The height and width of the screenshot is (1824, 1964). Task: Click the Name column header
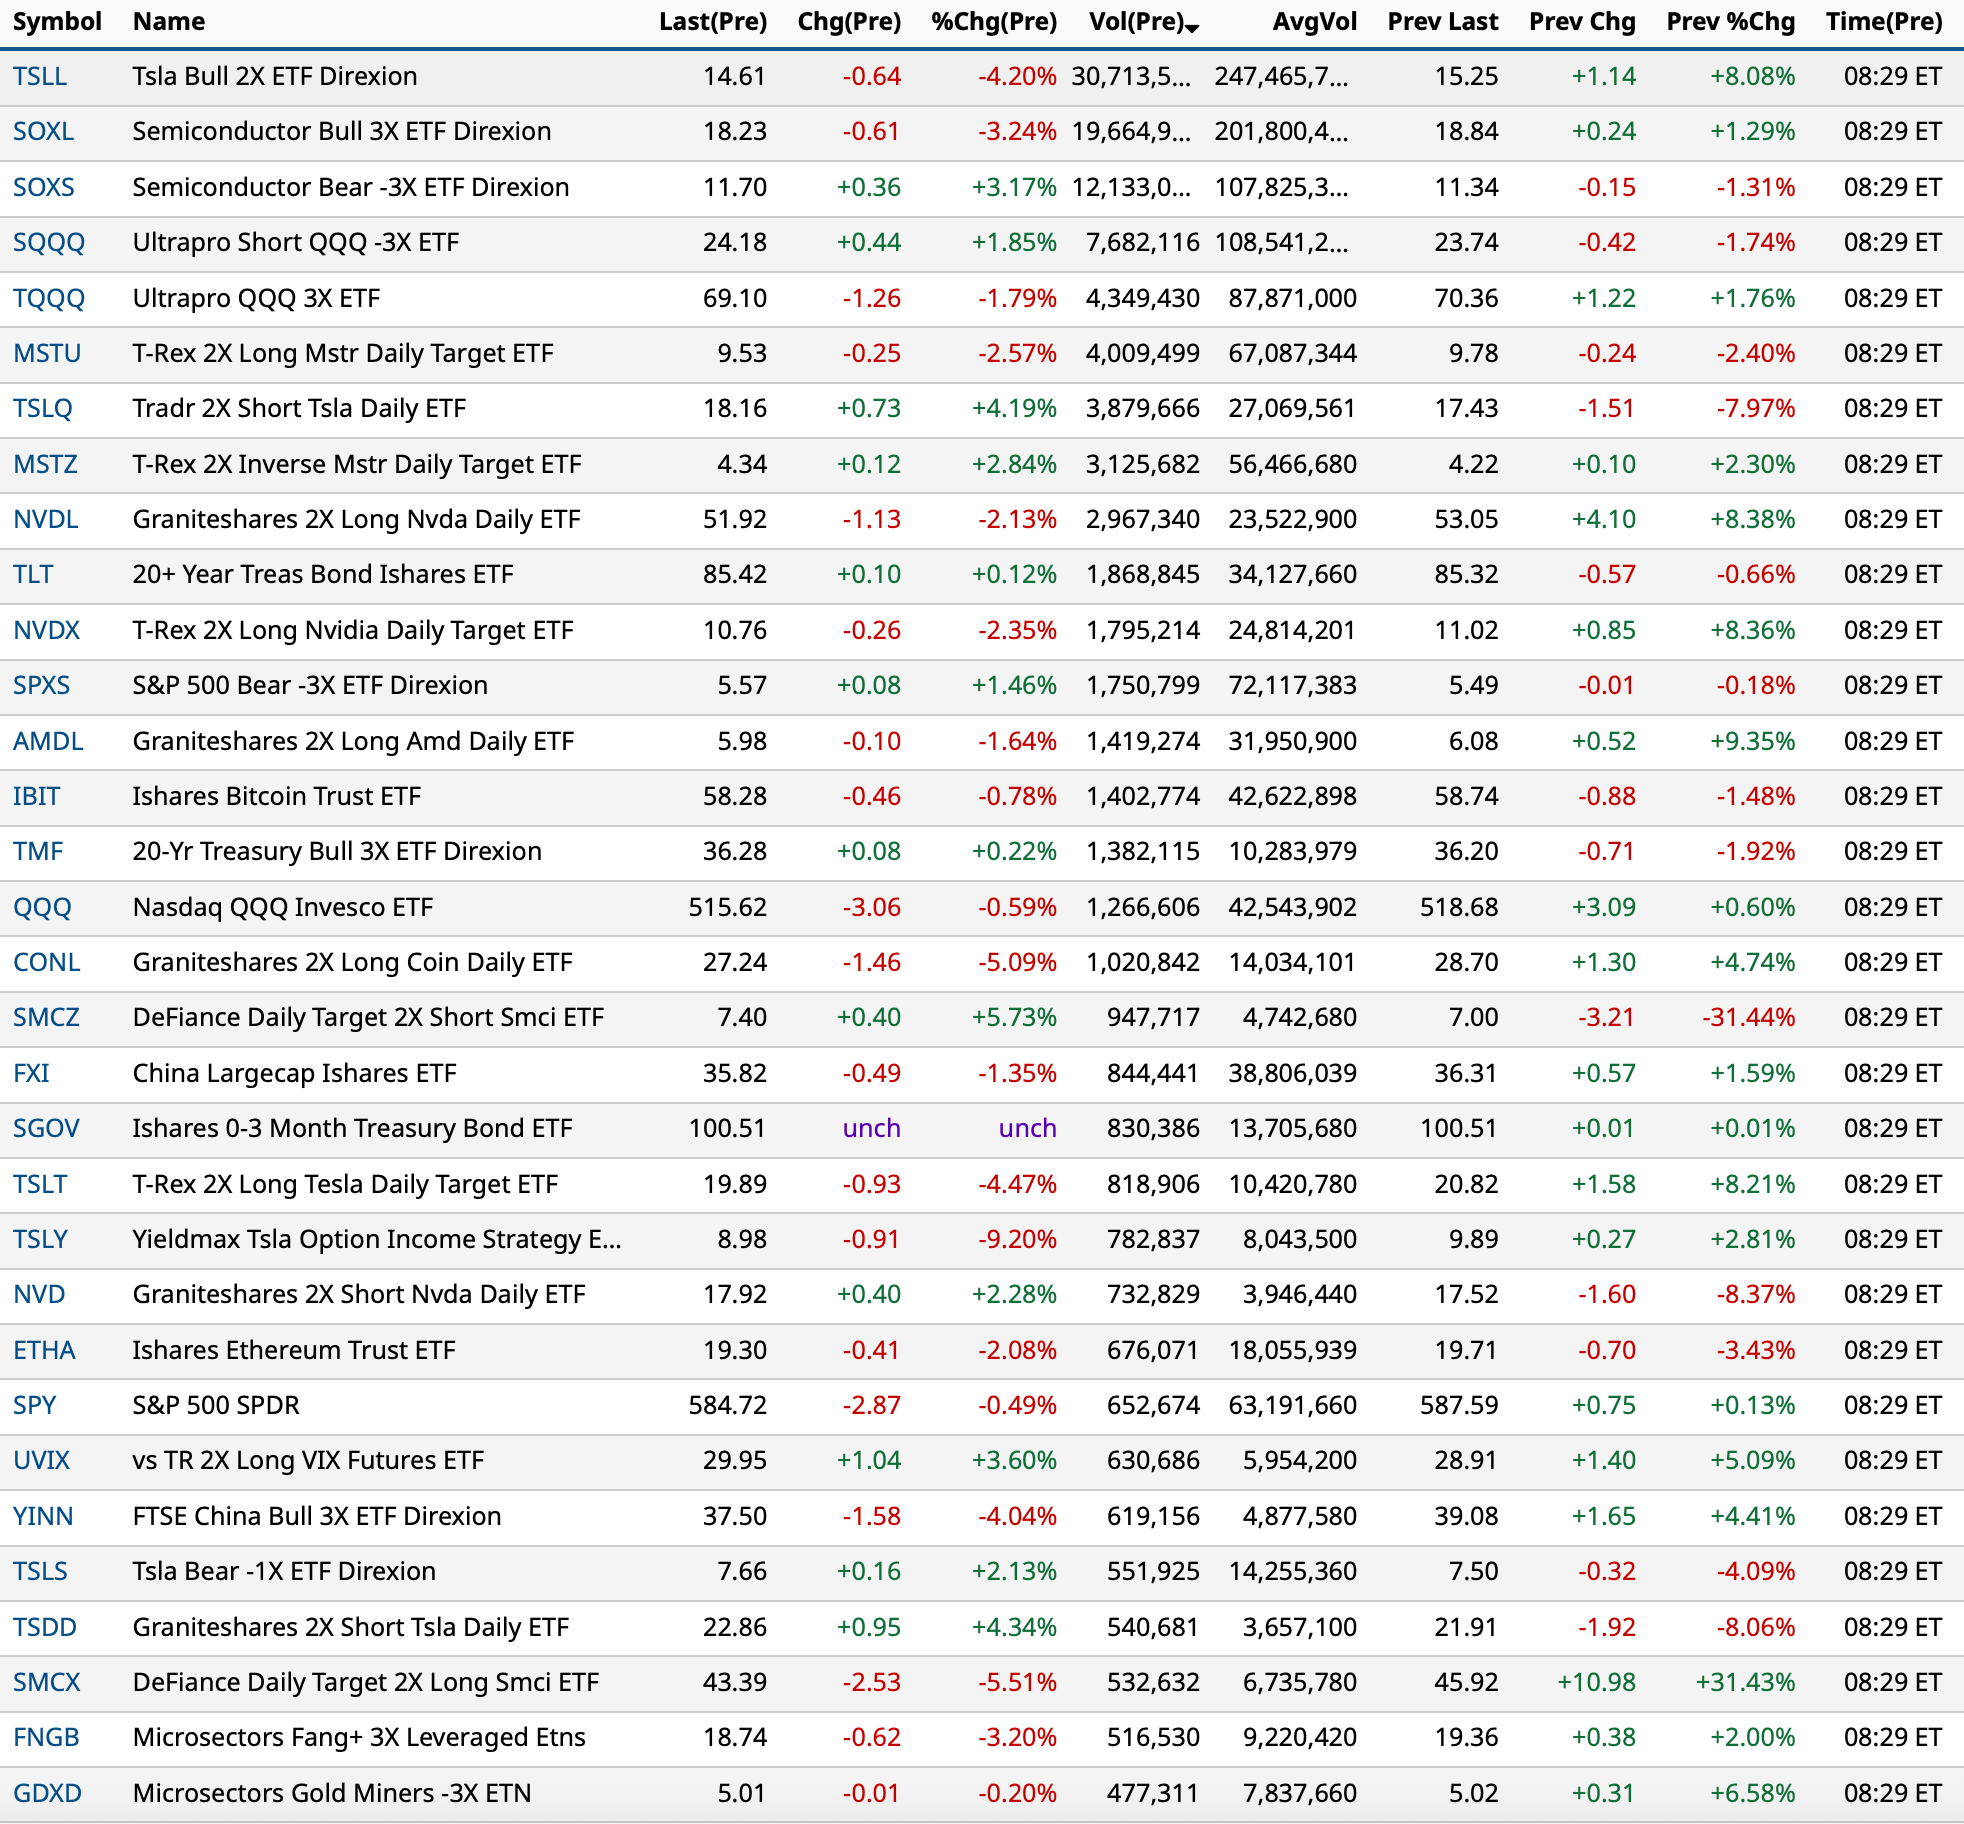tap(168, 22)
